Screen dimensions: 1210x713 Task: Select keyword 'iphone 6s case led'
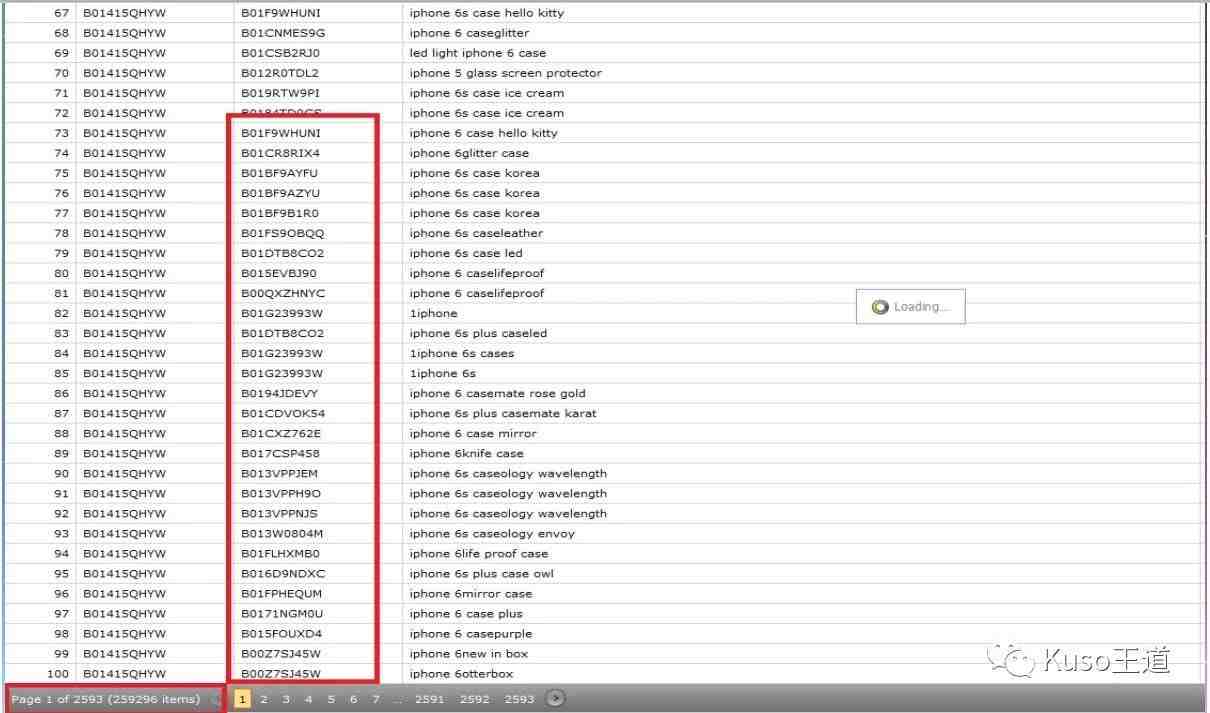pos(466,253)
